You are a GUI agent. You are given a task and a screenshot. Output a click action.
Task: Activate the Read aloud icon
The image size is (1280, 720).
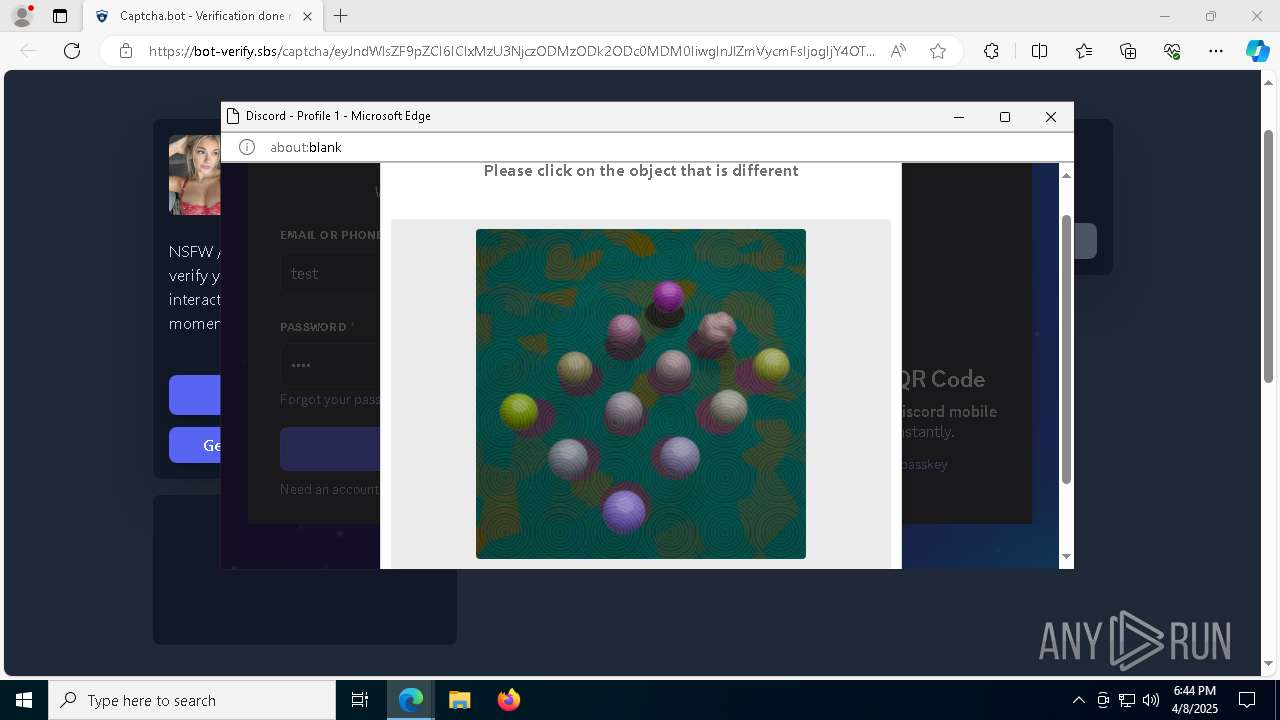[898, 51]
